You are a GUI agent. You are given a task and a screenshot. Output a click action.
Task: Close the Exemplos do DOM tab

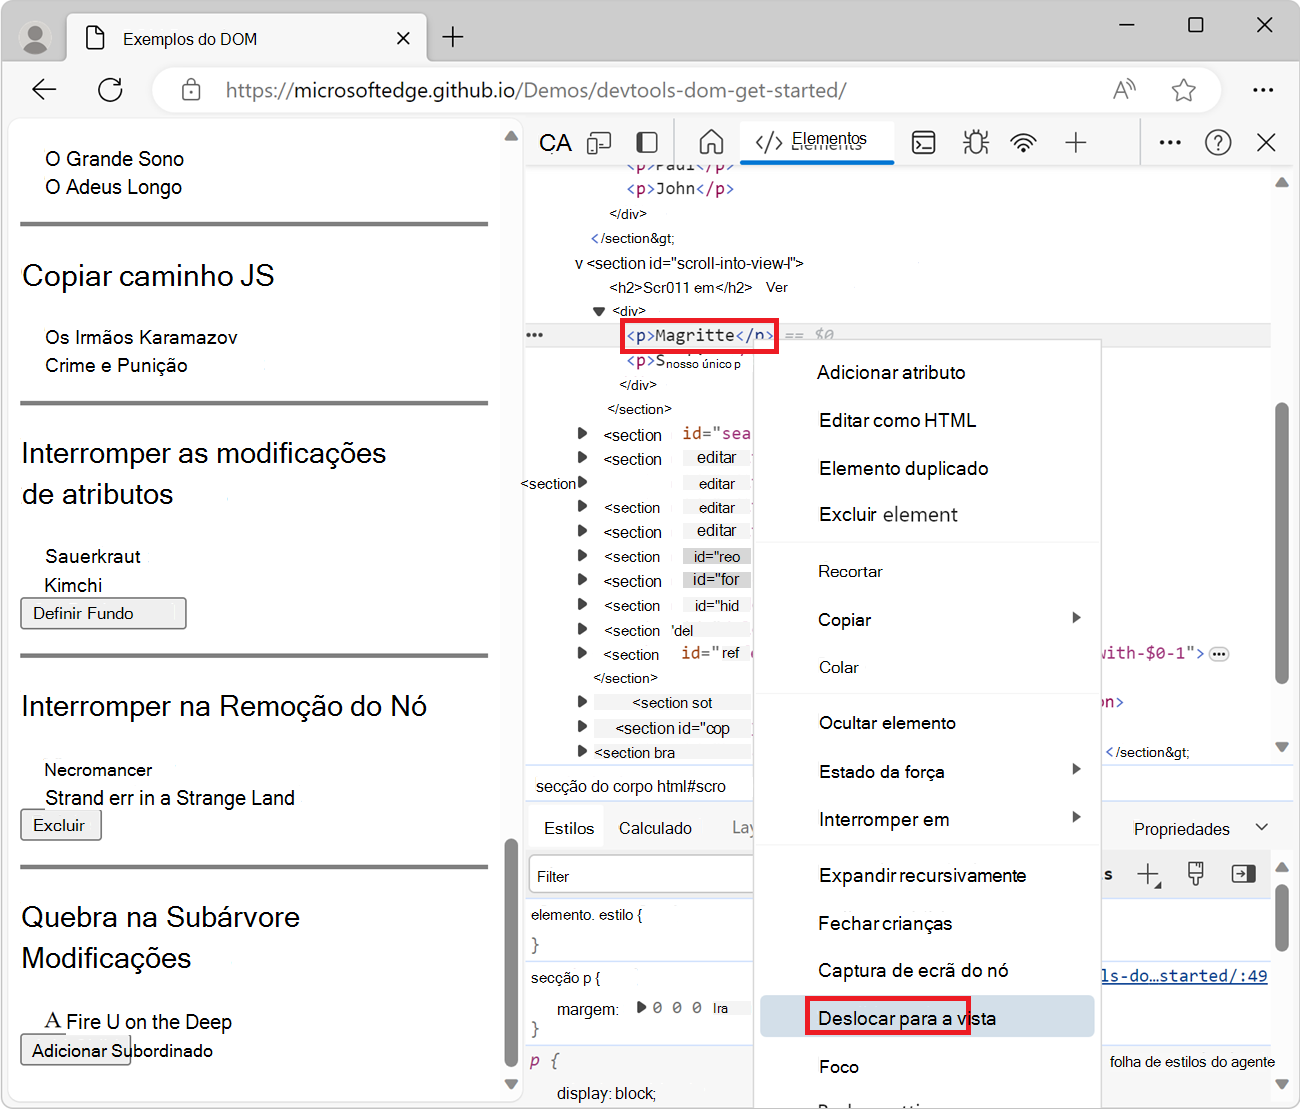[x=403, y=38]
